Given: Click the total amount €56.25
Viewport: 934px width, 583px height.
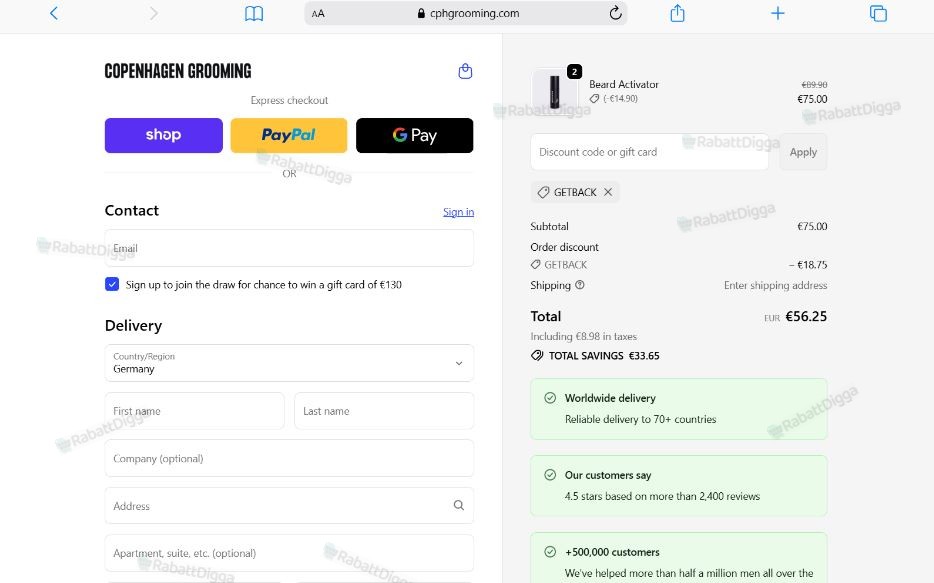Looking at the screenshot, I should tap(806, 316).
